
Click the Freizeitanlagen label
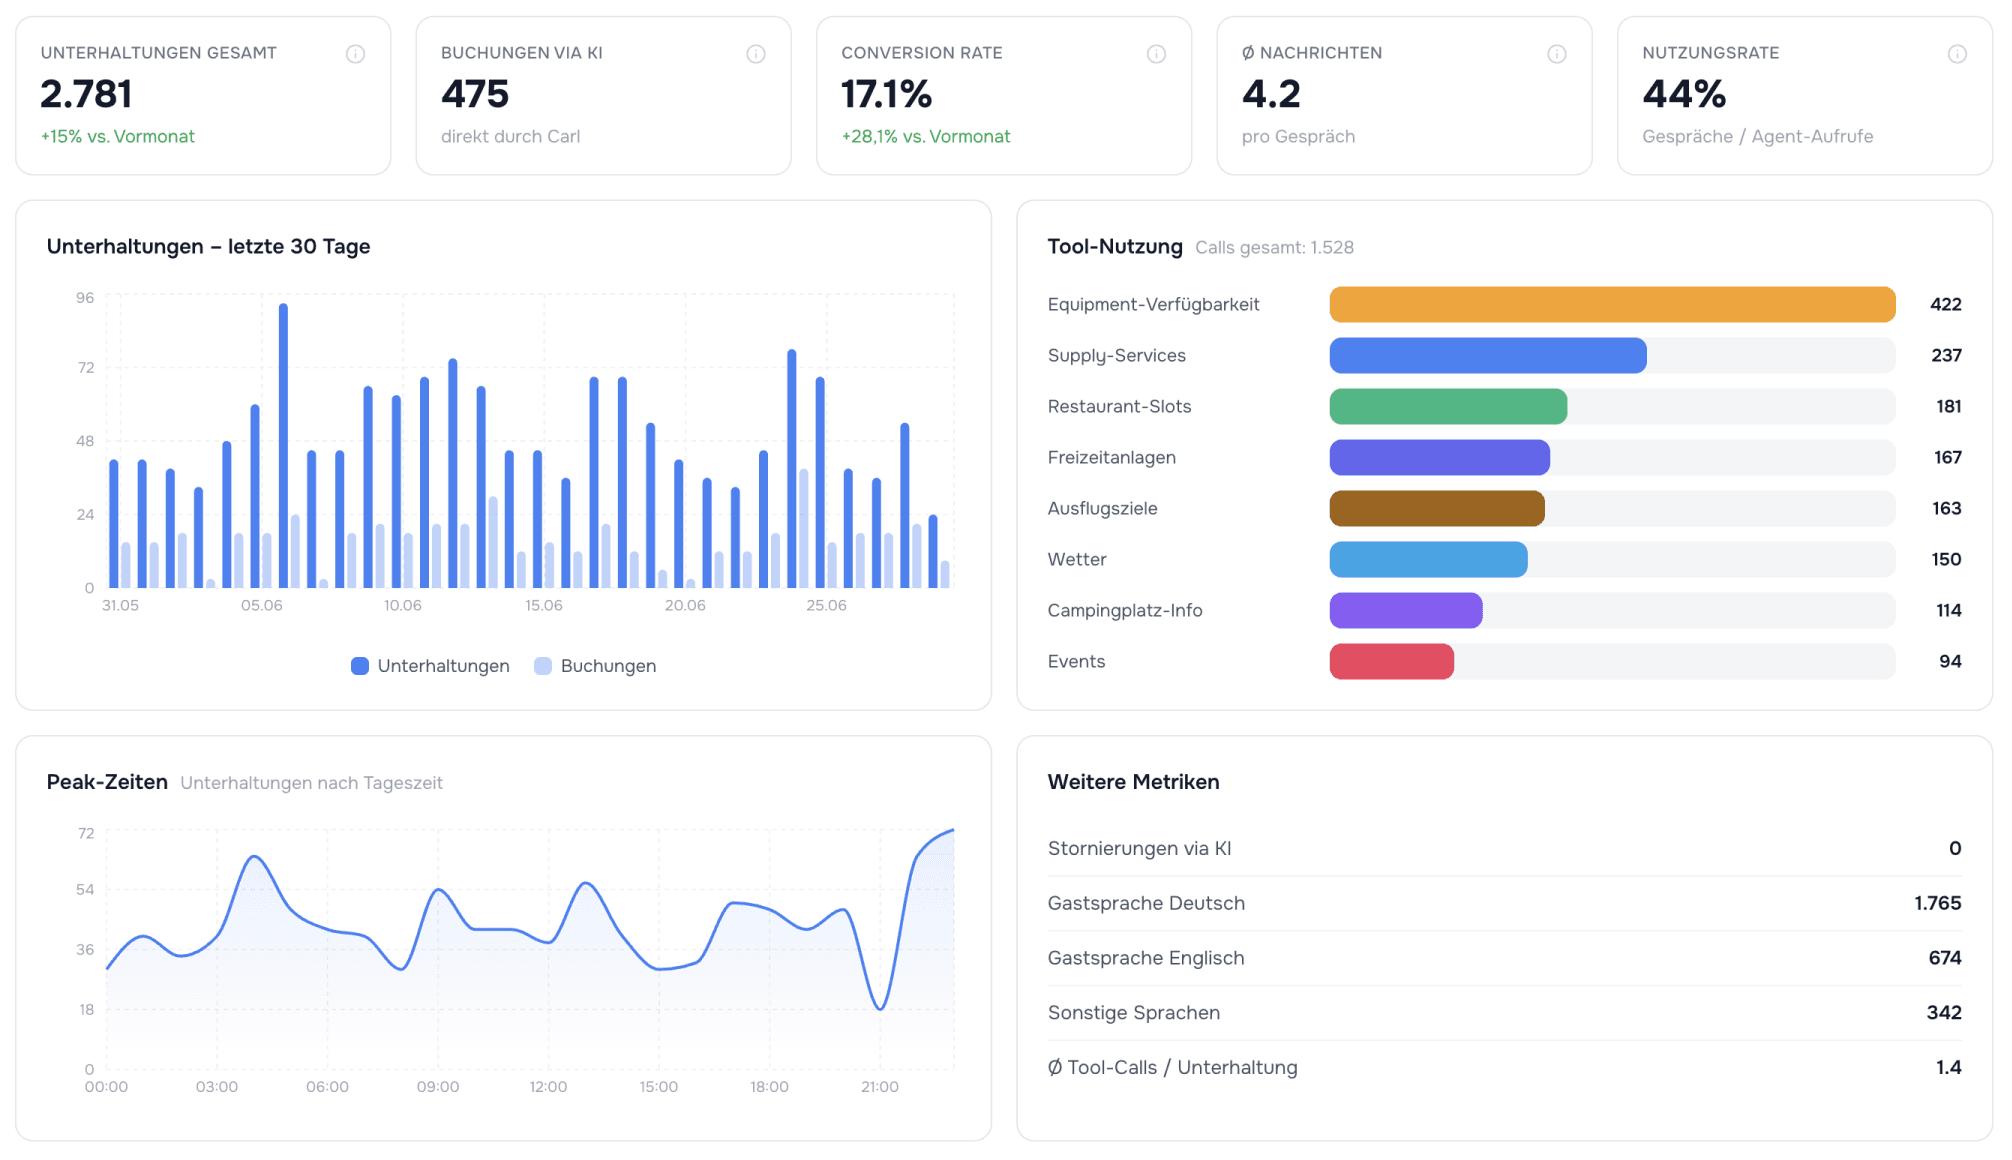coord(1111,458)
